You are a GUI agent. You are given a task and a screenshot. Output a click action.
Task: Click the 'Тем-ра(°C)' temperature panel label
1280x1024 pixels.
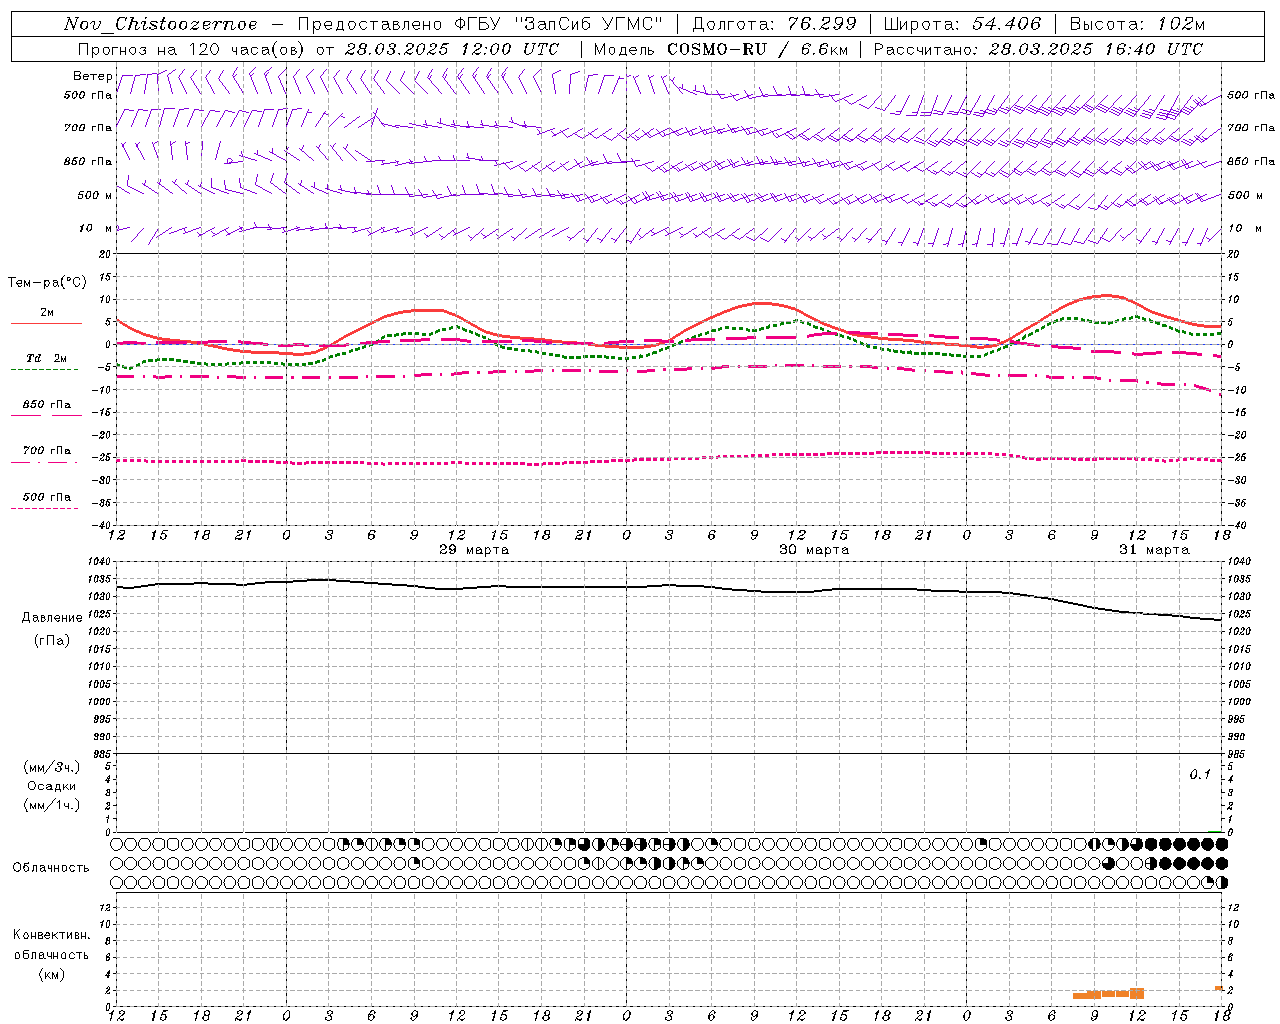(47, 283)
